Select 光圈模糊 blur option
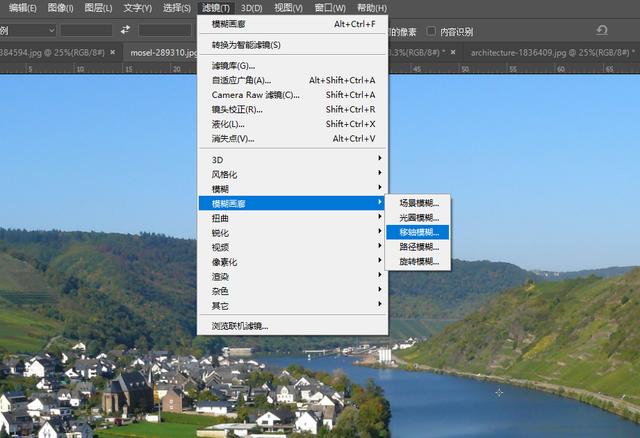Image resolution: width=640 pixels, height=438 pixels. [419, 217]
